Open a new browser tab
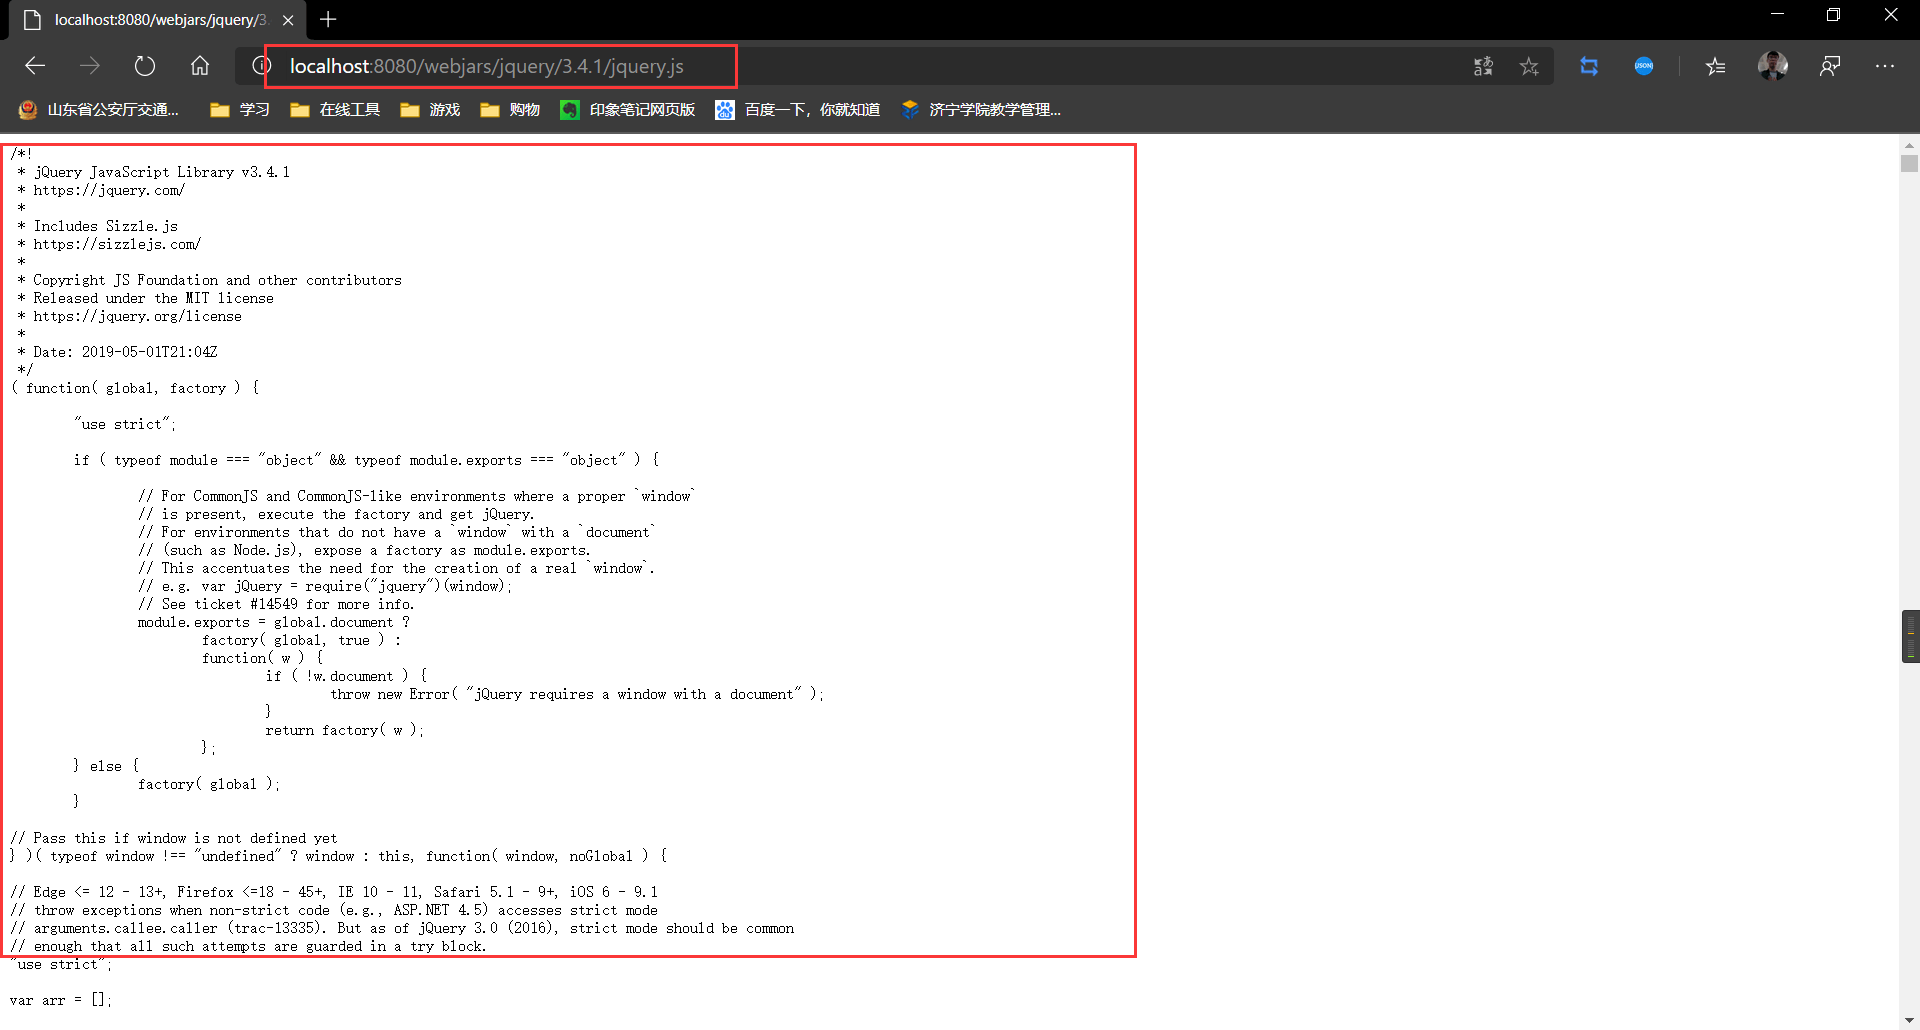Screen dimensions: 1920x1030 click(328, 20)
